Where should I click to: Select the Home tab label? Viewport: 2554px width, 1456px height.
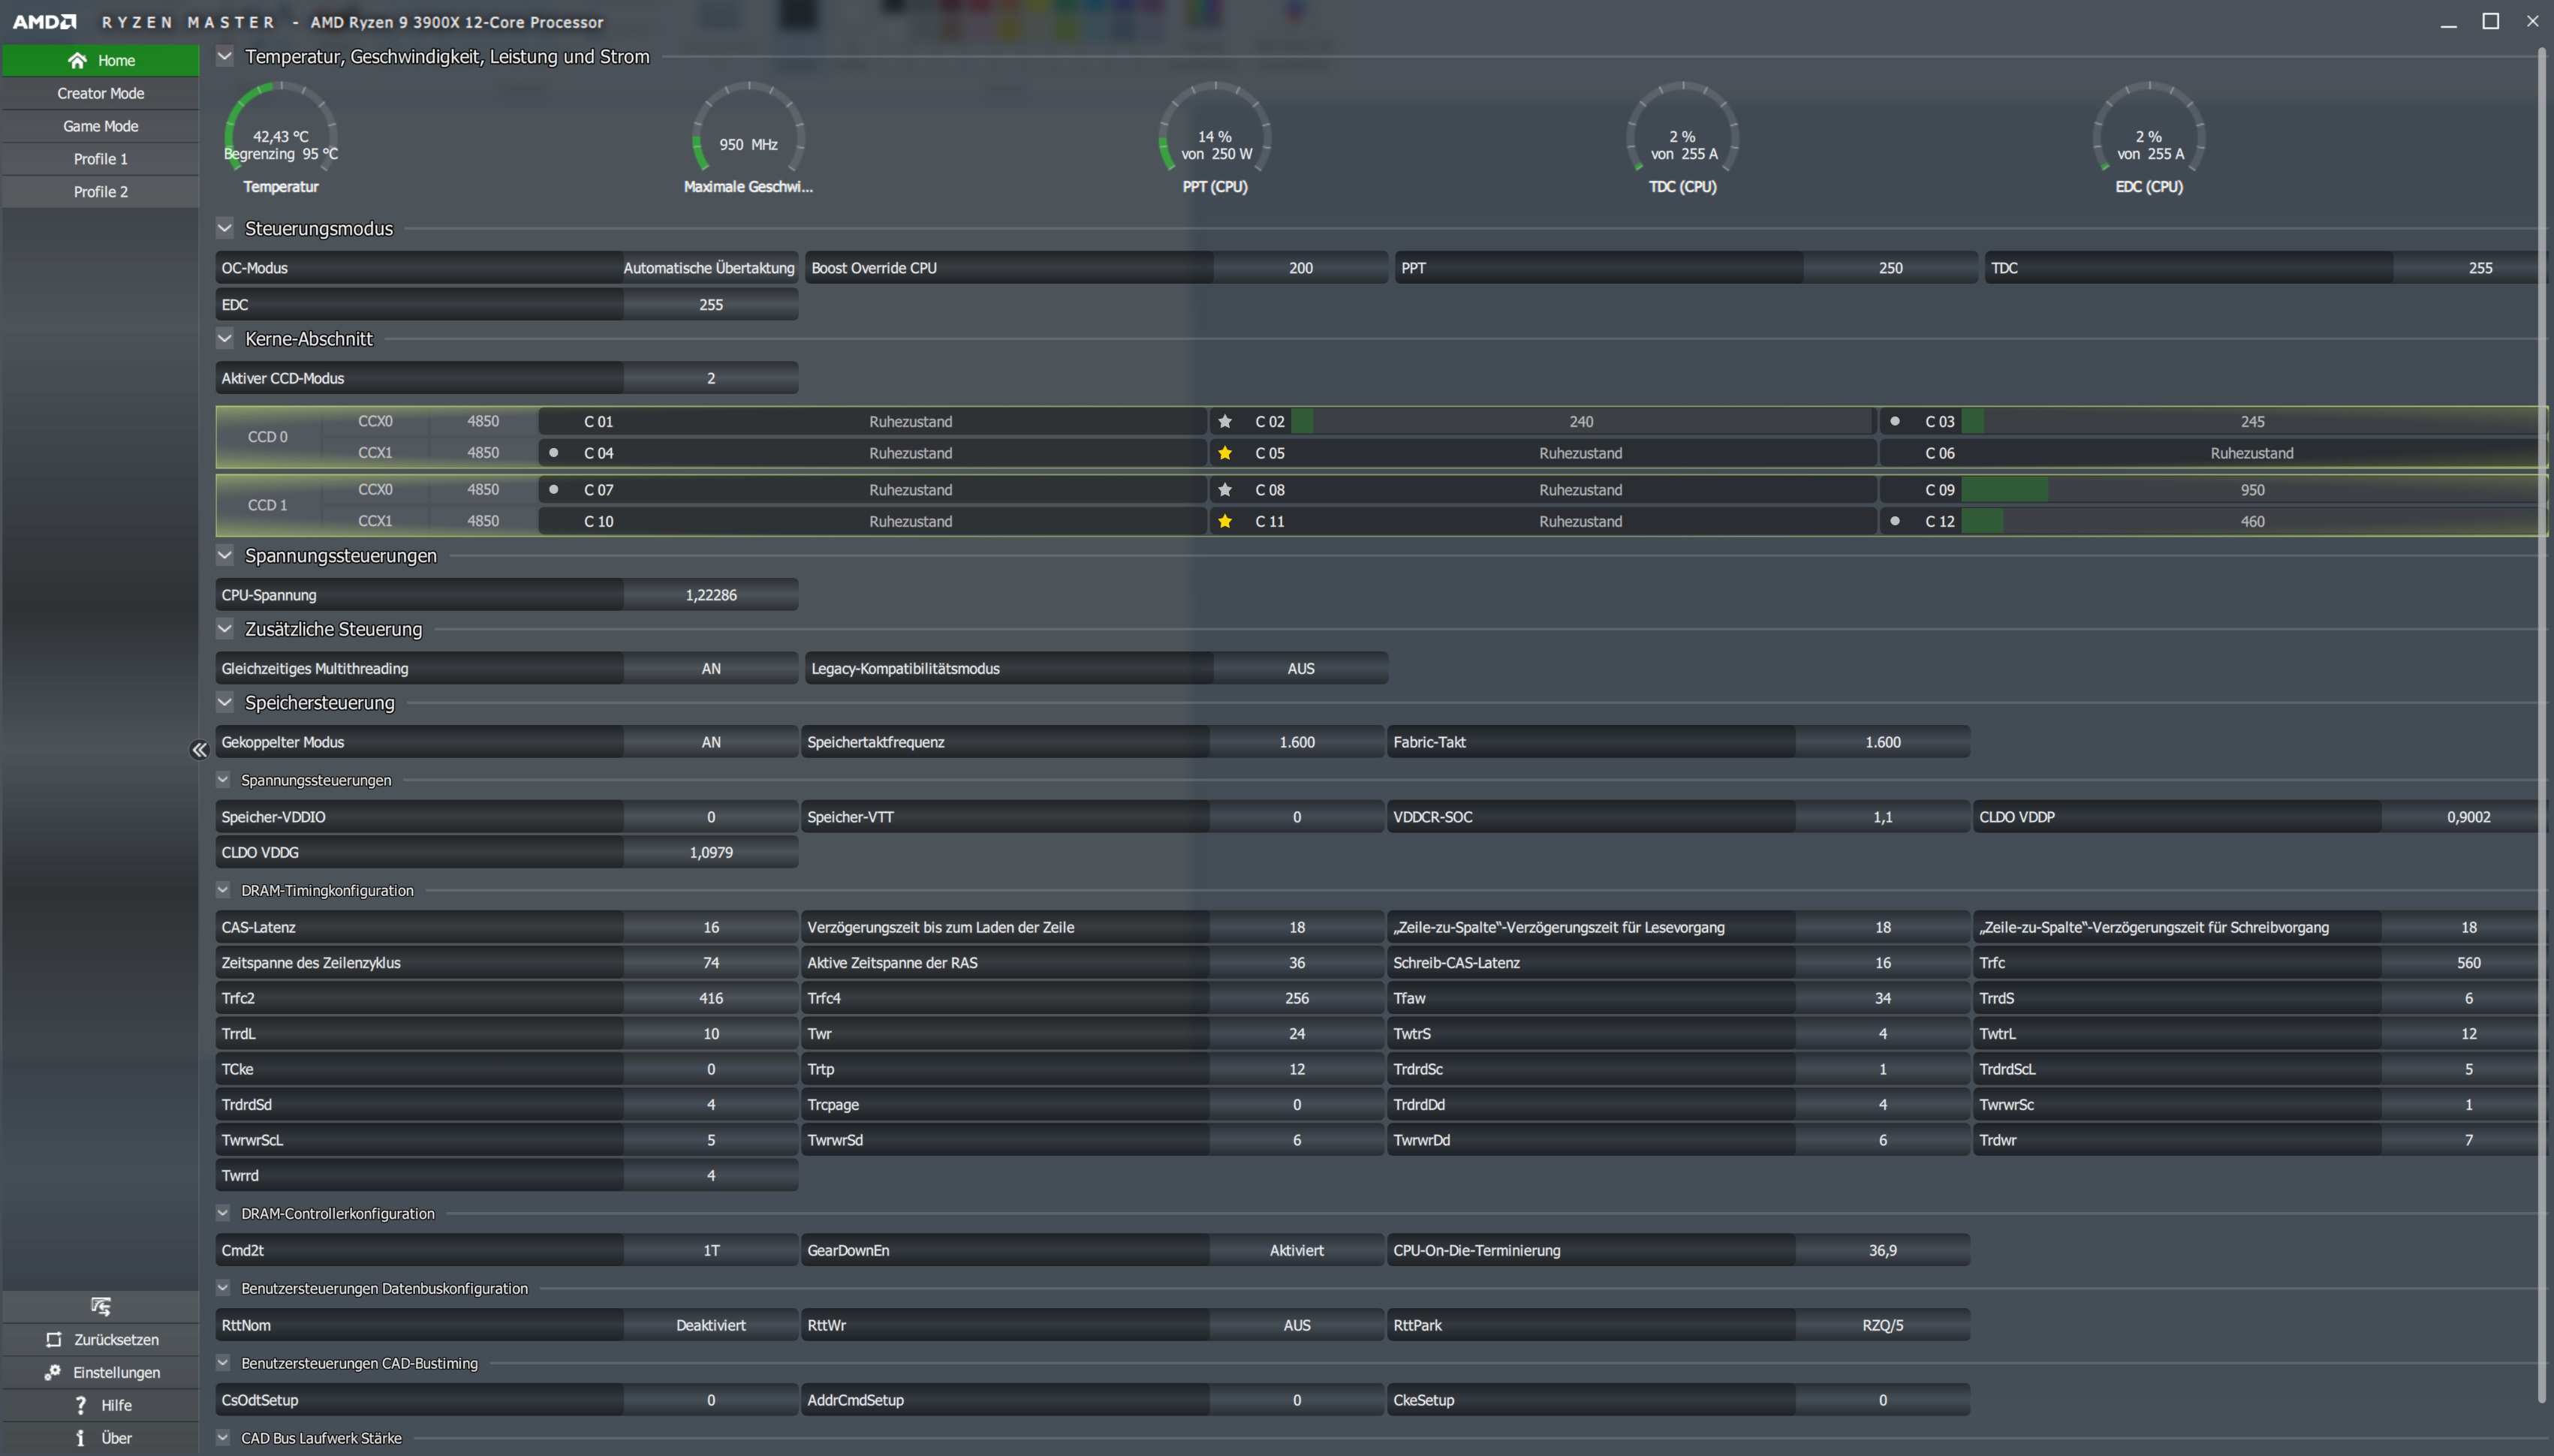pos(116,61)
